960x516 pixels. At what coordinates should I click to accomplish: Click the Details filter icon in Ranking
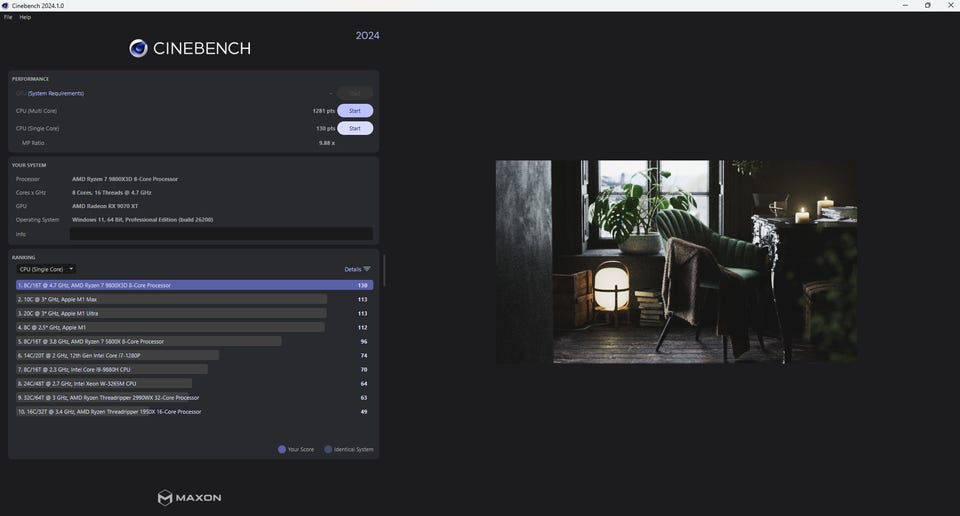point(367,269)
